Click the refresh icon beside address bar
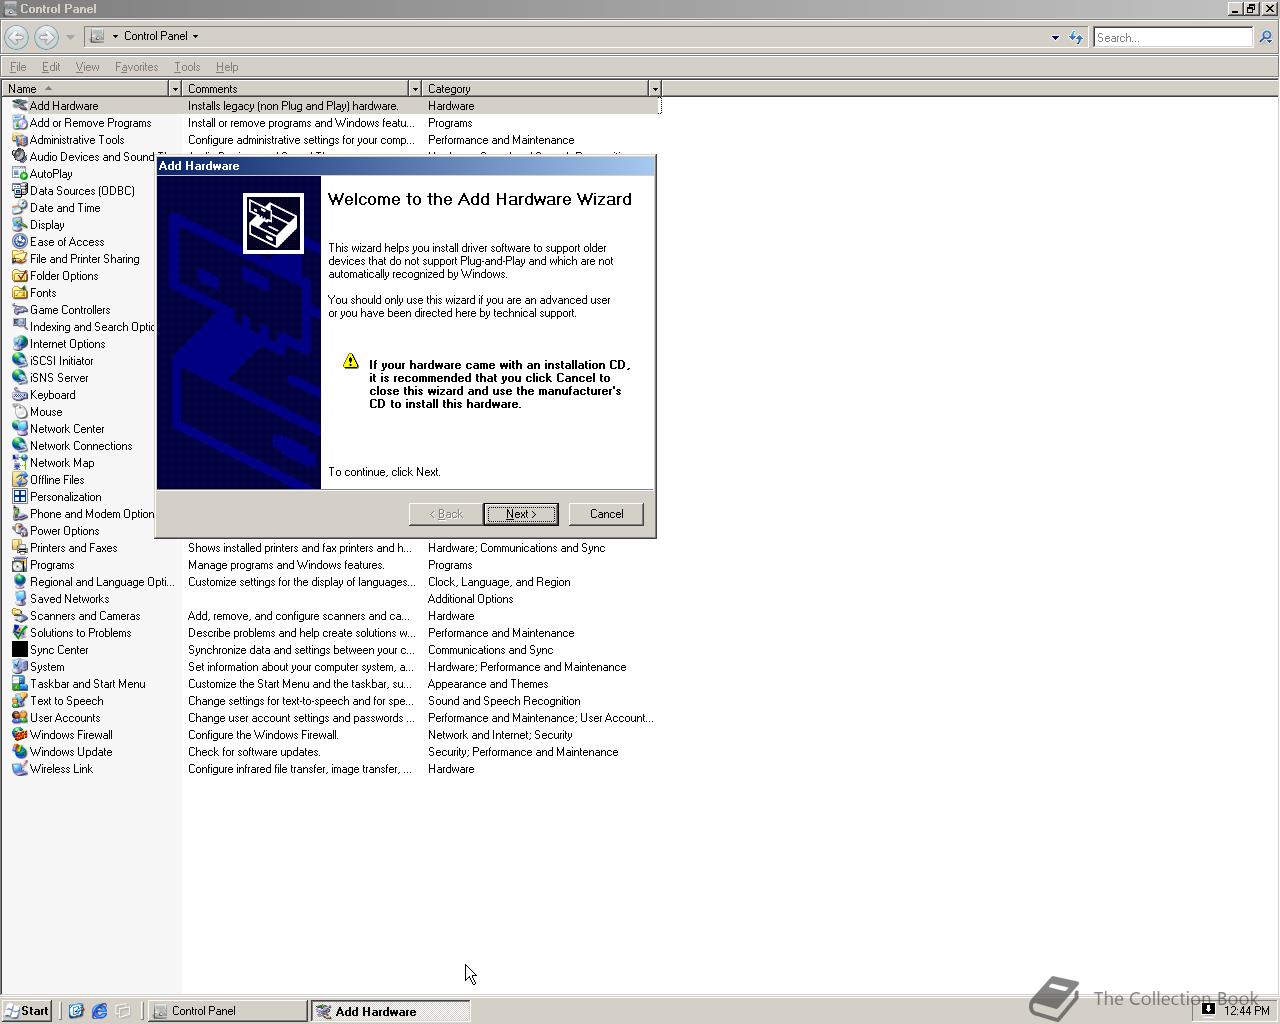Screen dimensions: 1280x1024 click(x=1076, y=37)
